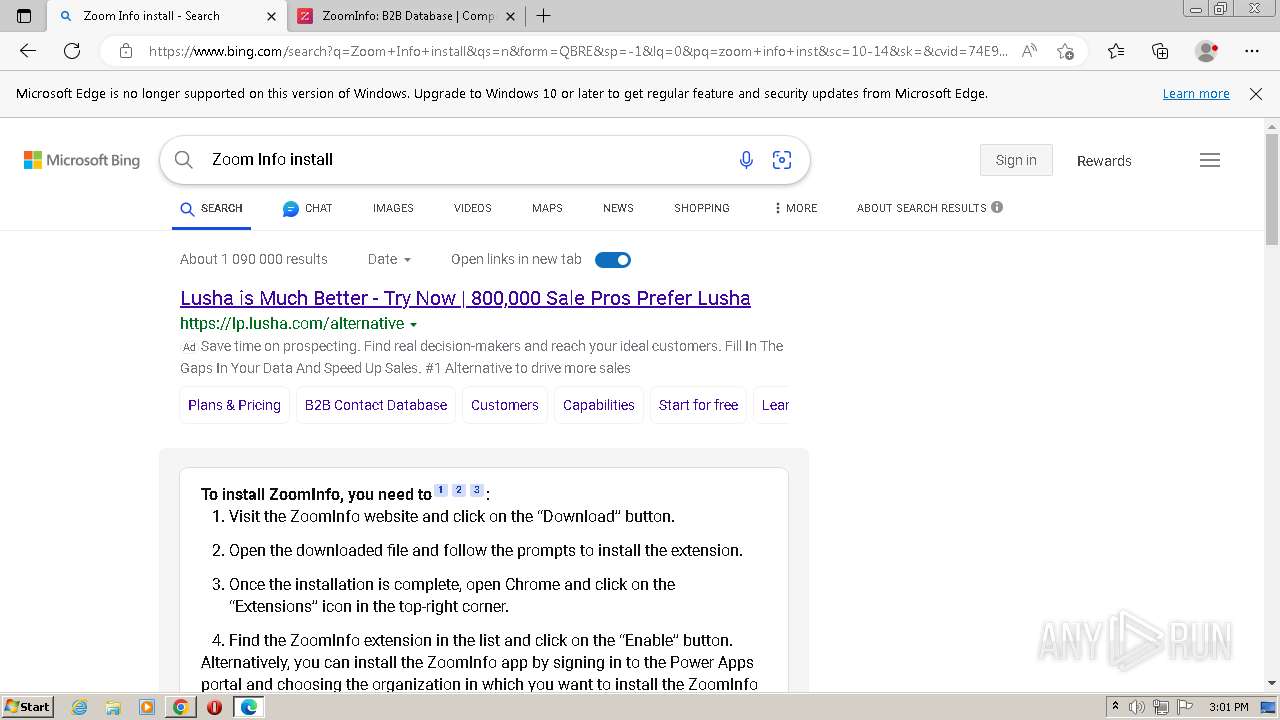
Task: Open Bing Rewards
Action: [x=1104, y=161]
